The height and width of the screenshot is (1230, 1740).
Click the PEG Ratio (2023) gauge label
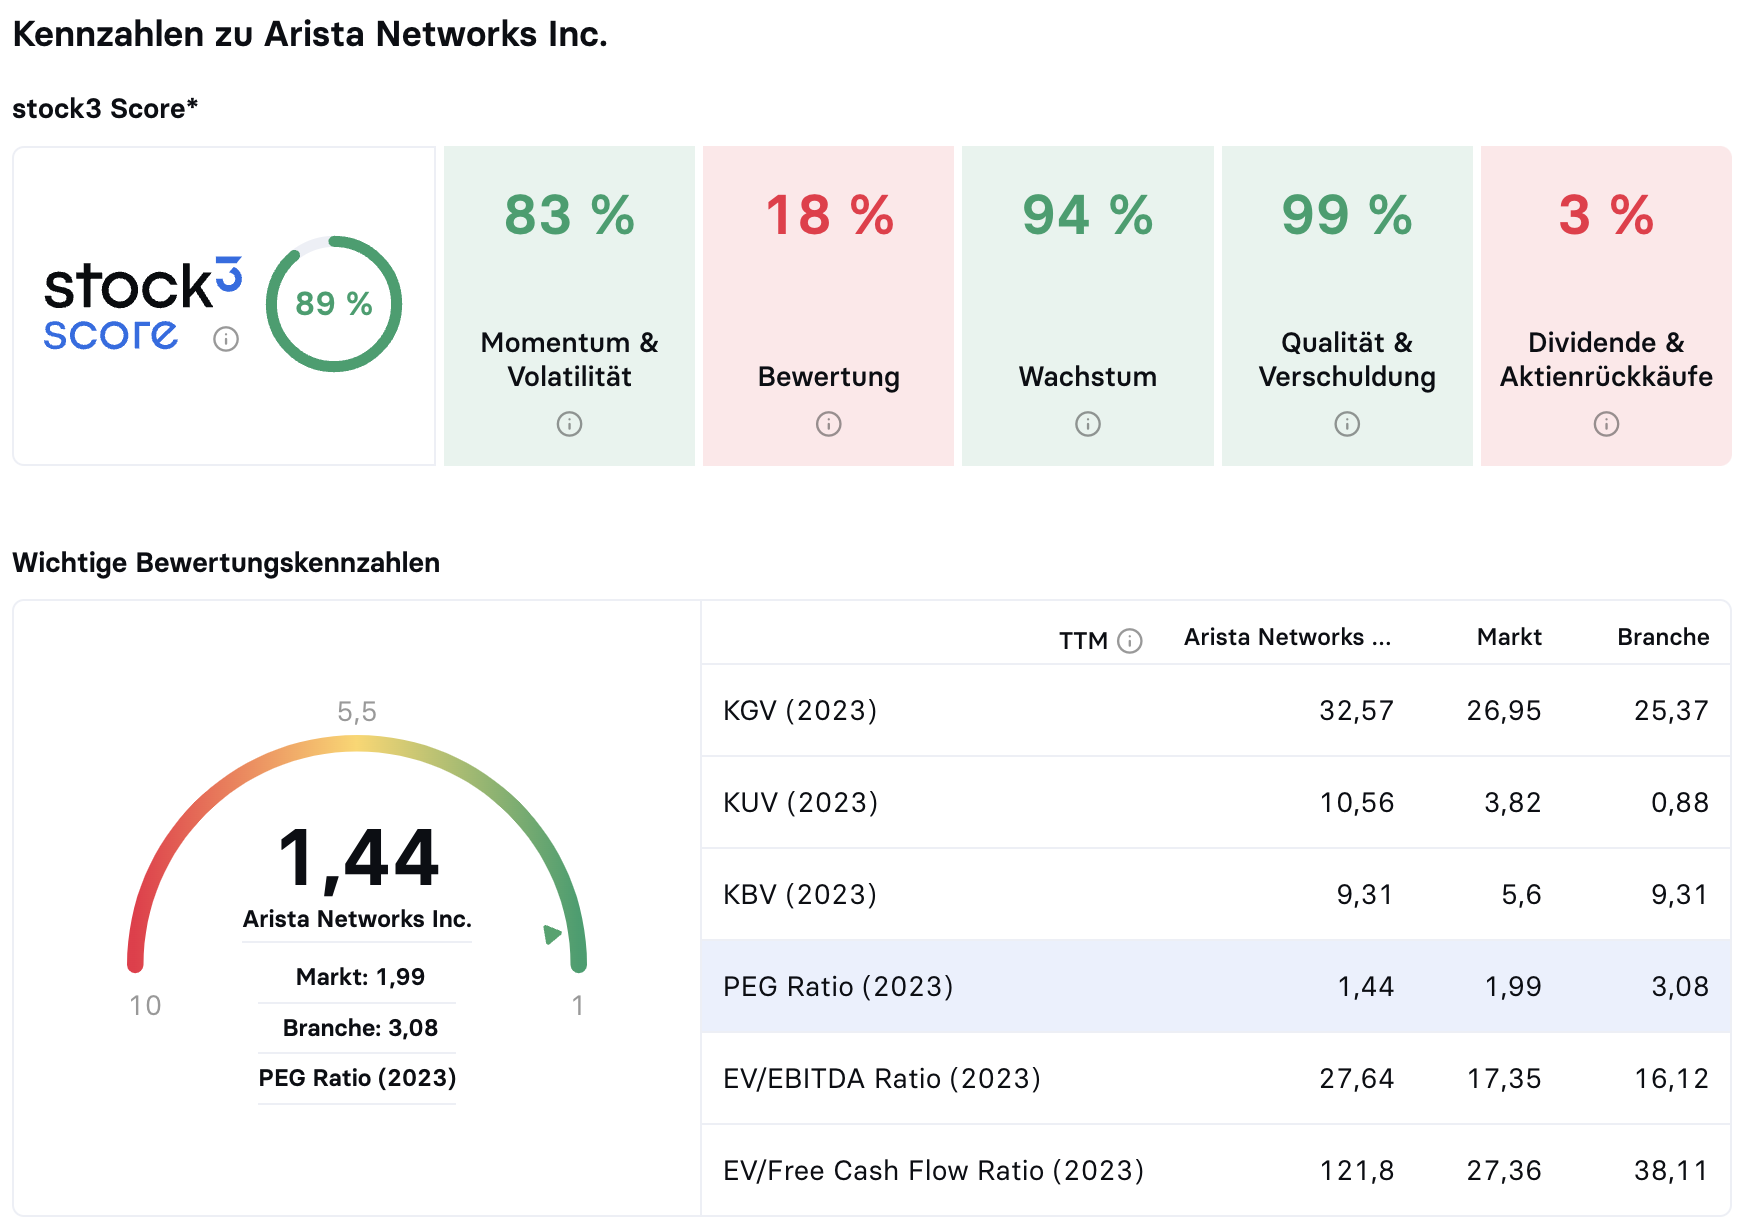[x=357, y=1078]
